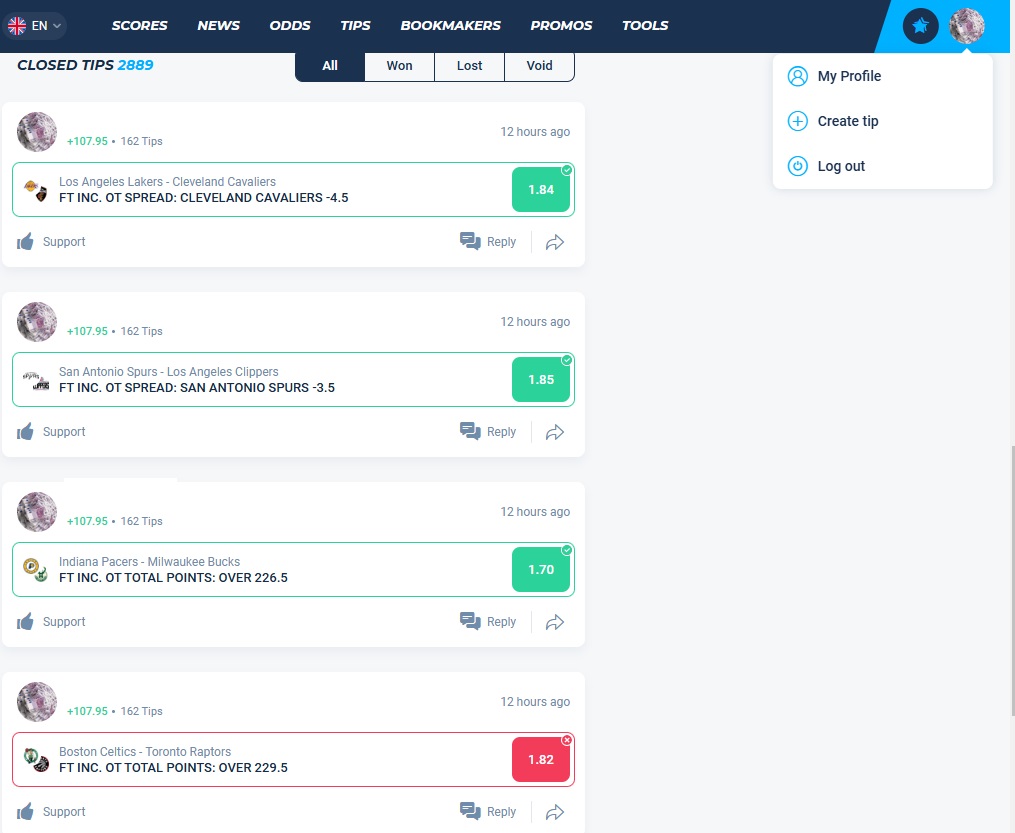Click share arrow on Celtics-Raptors tip
Screen dimensions: 1015x833
(555, 812)
